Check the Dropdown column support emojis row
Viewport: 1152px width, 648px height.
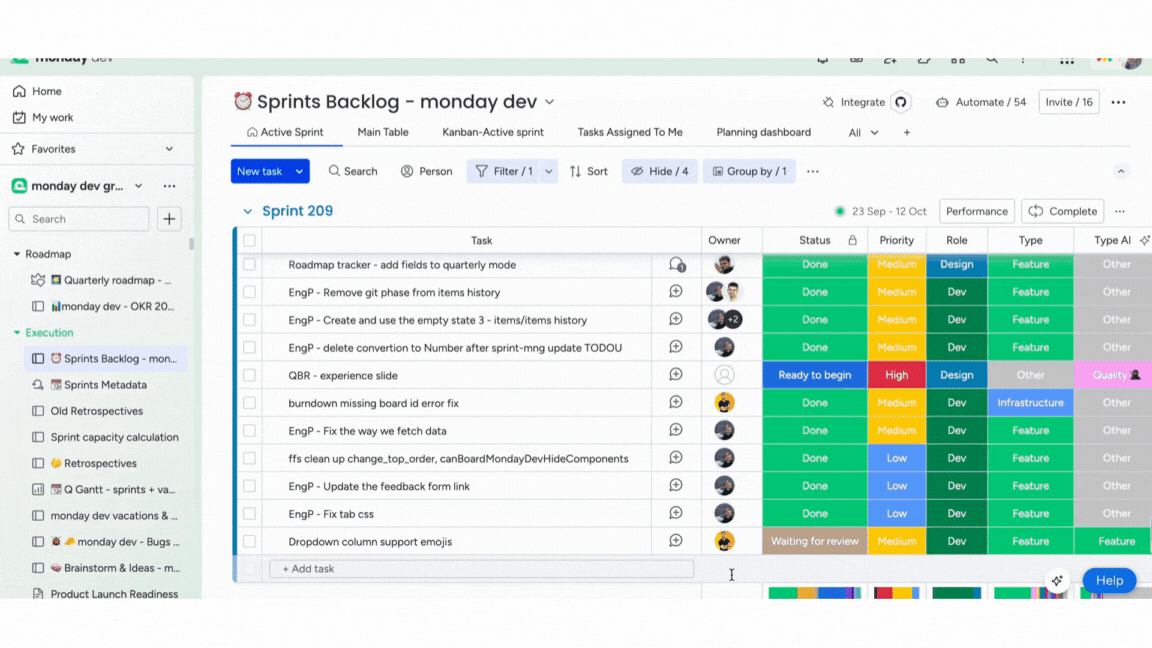point(250,541)
